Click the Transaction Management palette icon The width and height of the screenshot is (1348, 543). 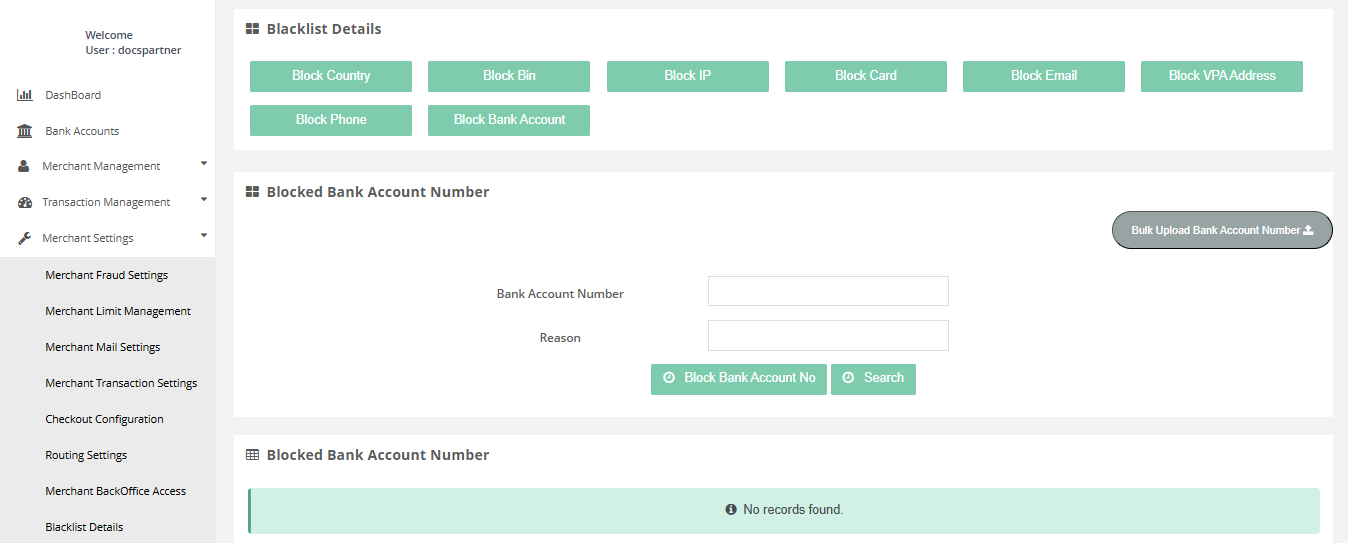click(25, 202)
